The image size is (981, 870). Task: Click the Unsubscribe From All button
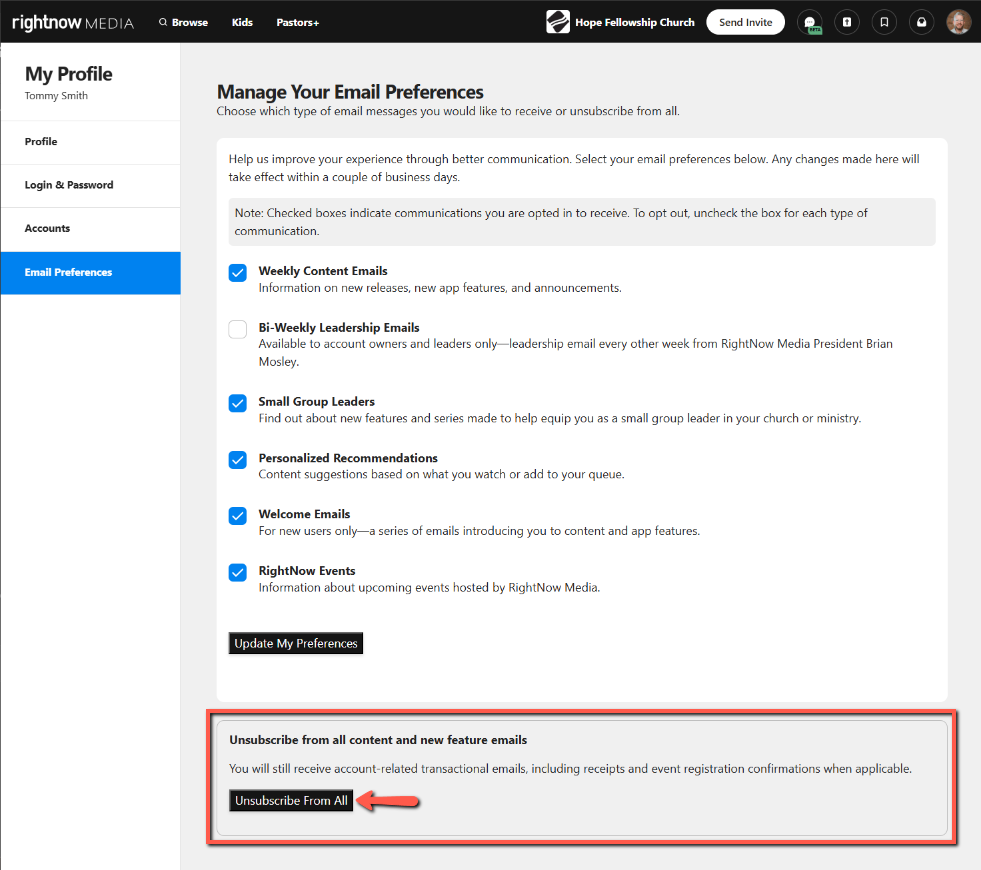click(x=291, y=801)
